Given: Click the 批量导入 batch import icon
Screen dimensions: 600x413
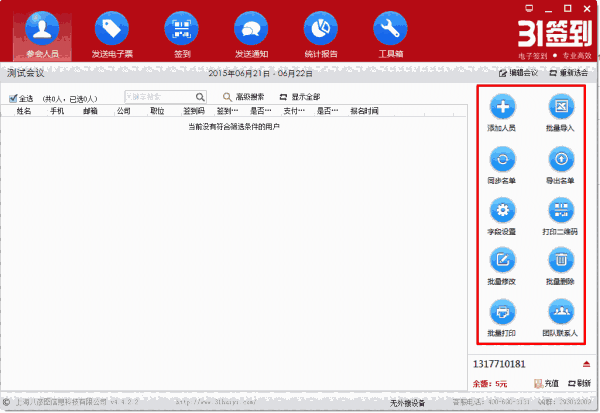Looking at the screenshot, I should 561,107.
